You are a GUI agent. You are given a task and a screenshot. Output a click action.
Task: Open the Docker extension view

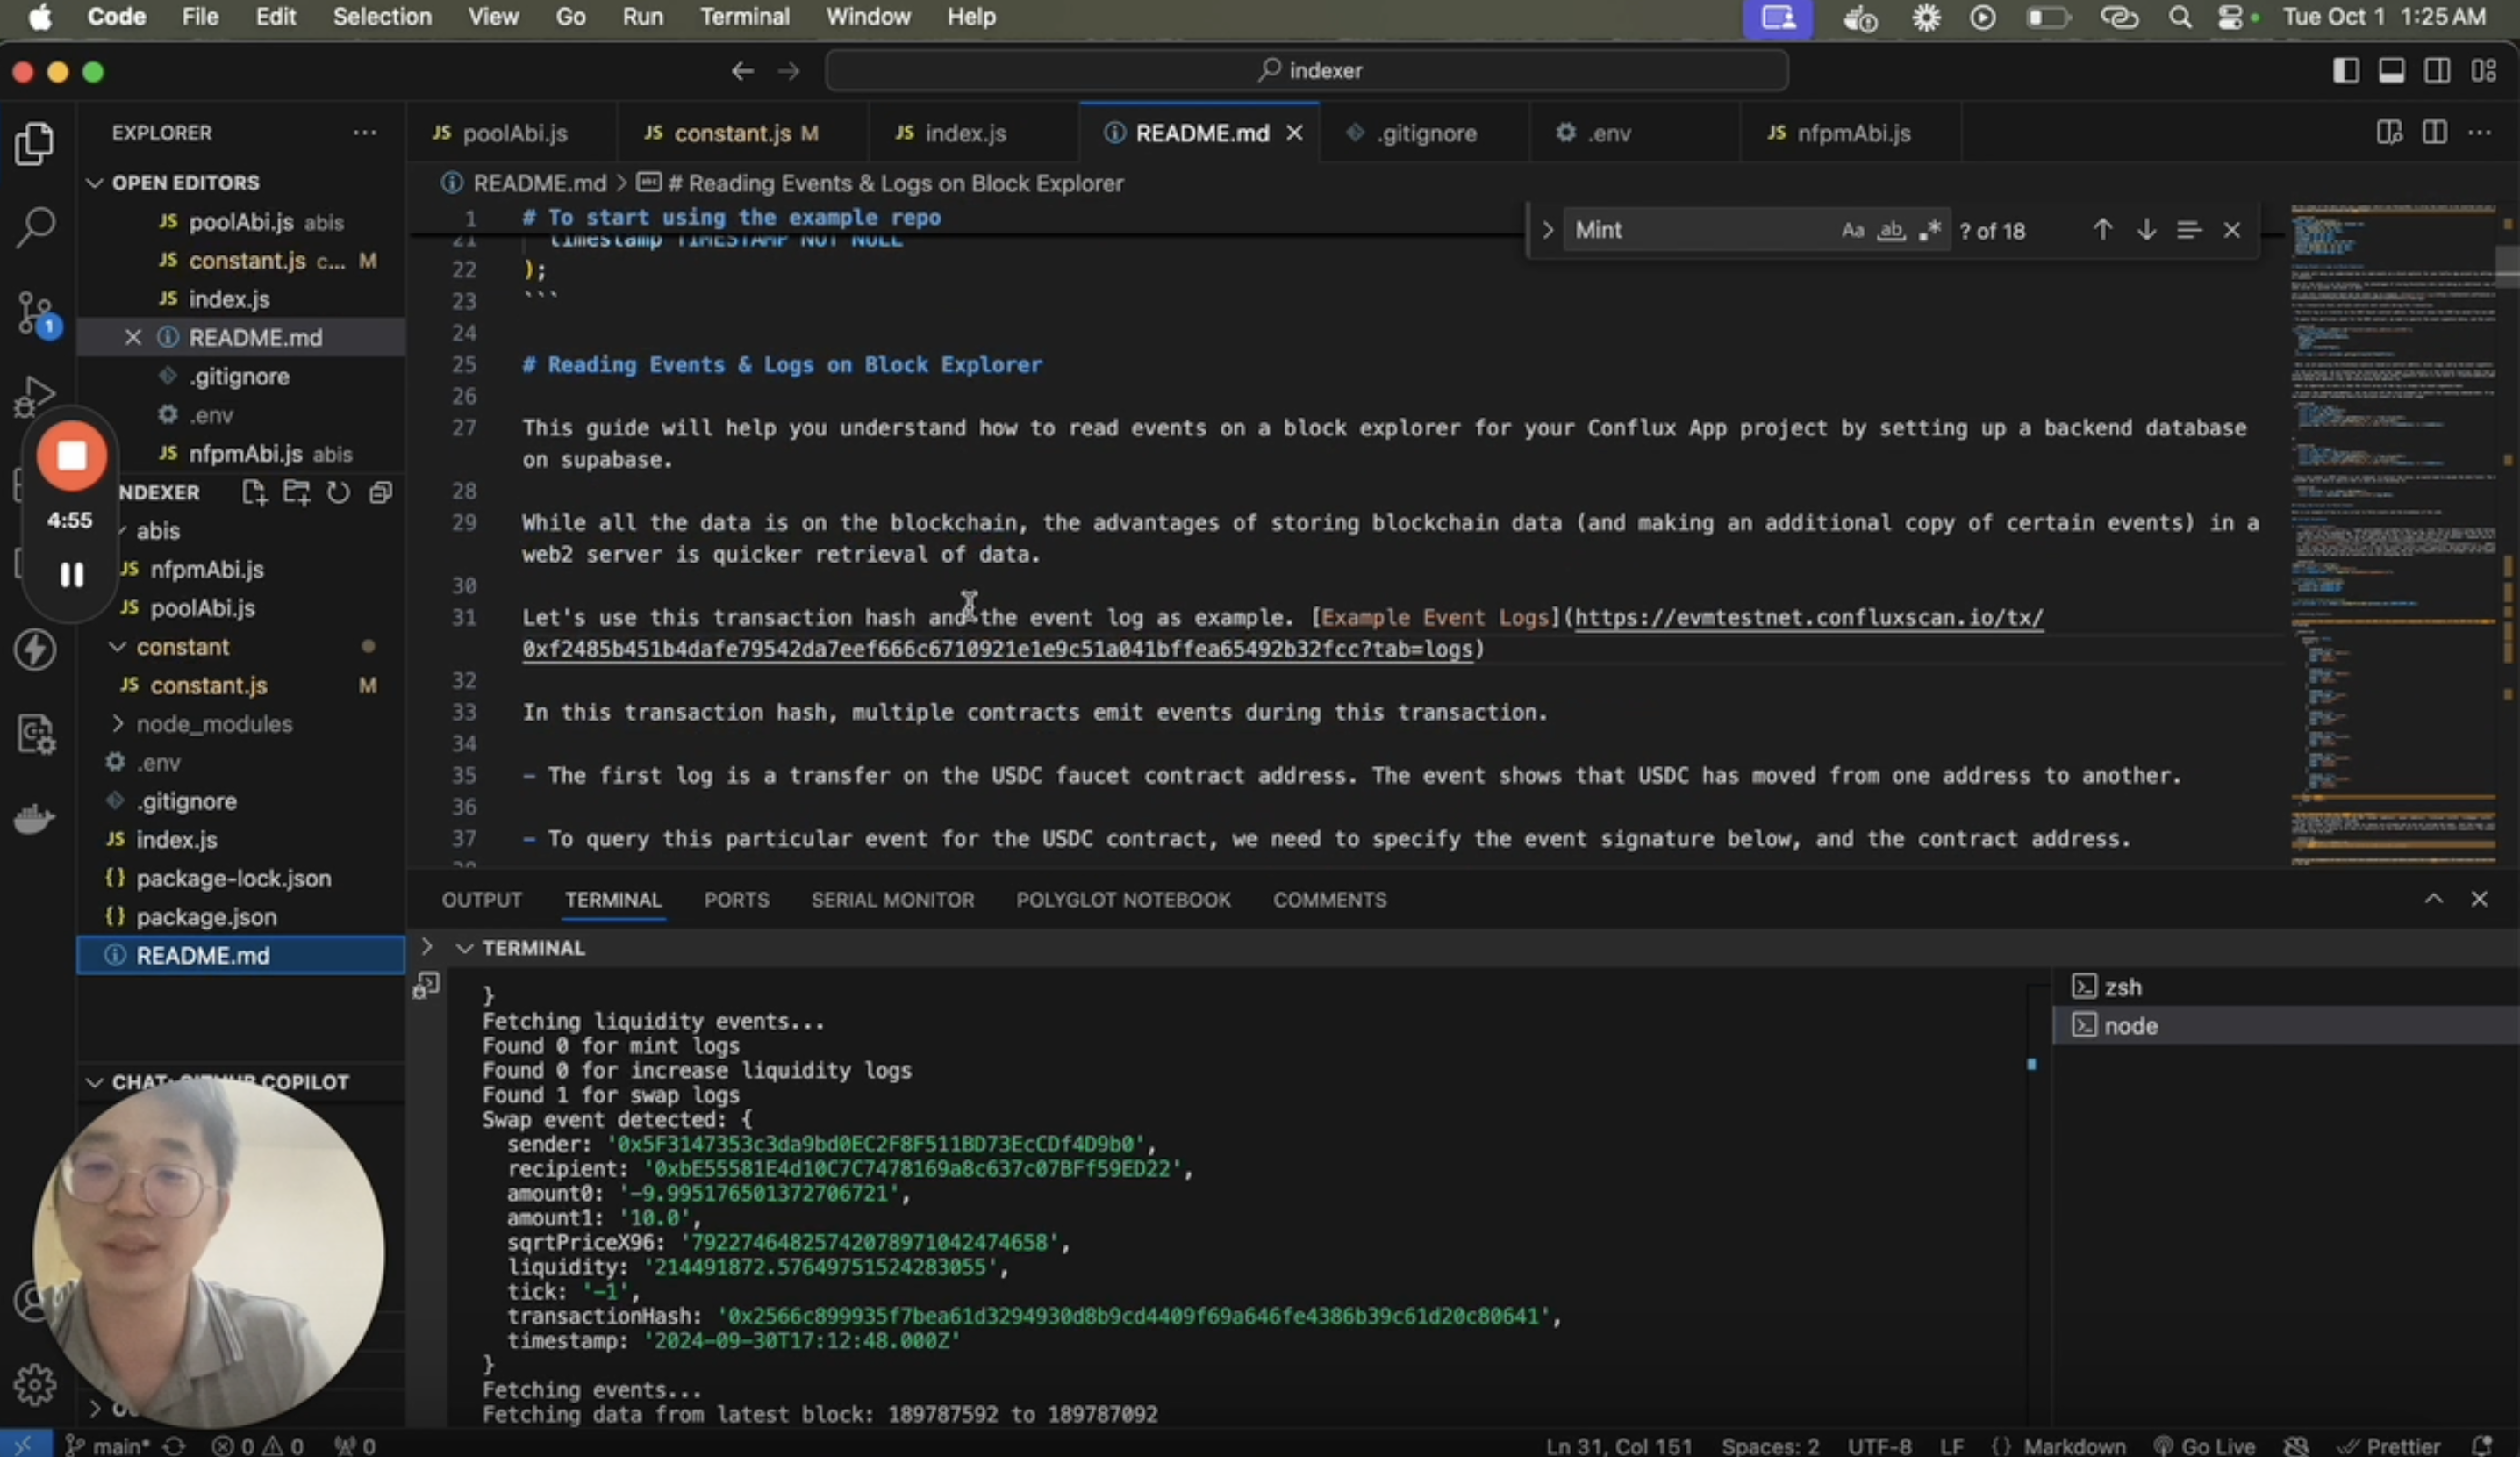coord(35,819)
